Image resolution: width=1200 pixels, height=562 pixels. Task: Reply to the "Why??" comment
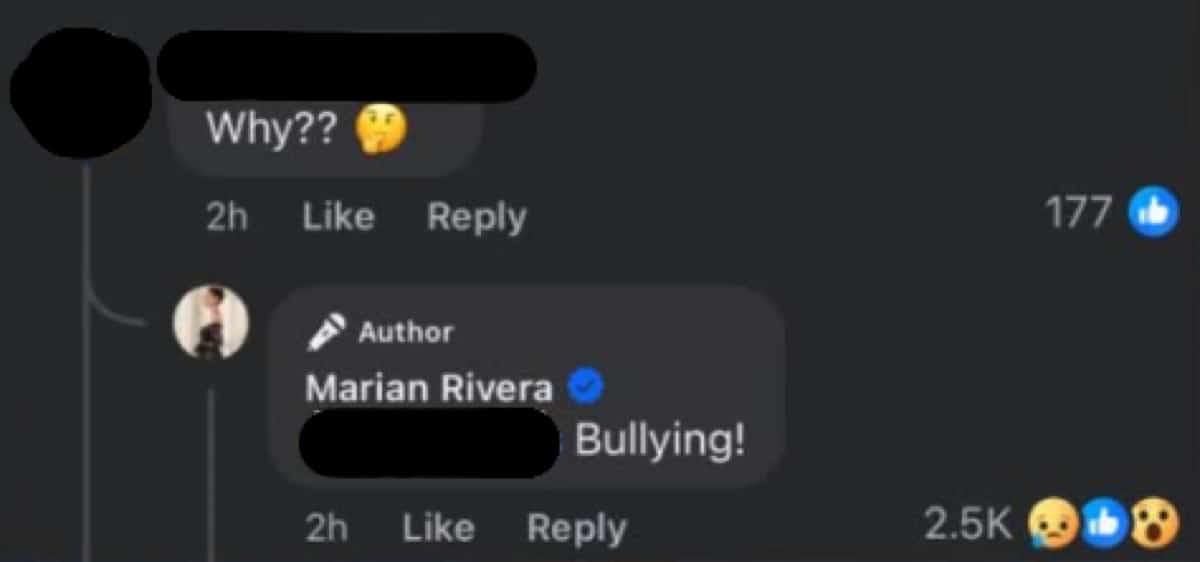click(x=477, y=217)
